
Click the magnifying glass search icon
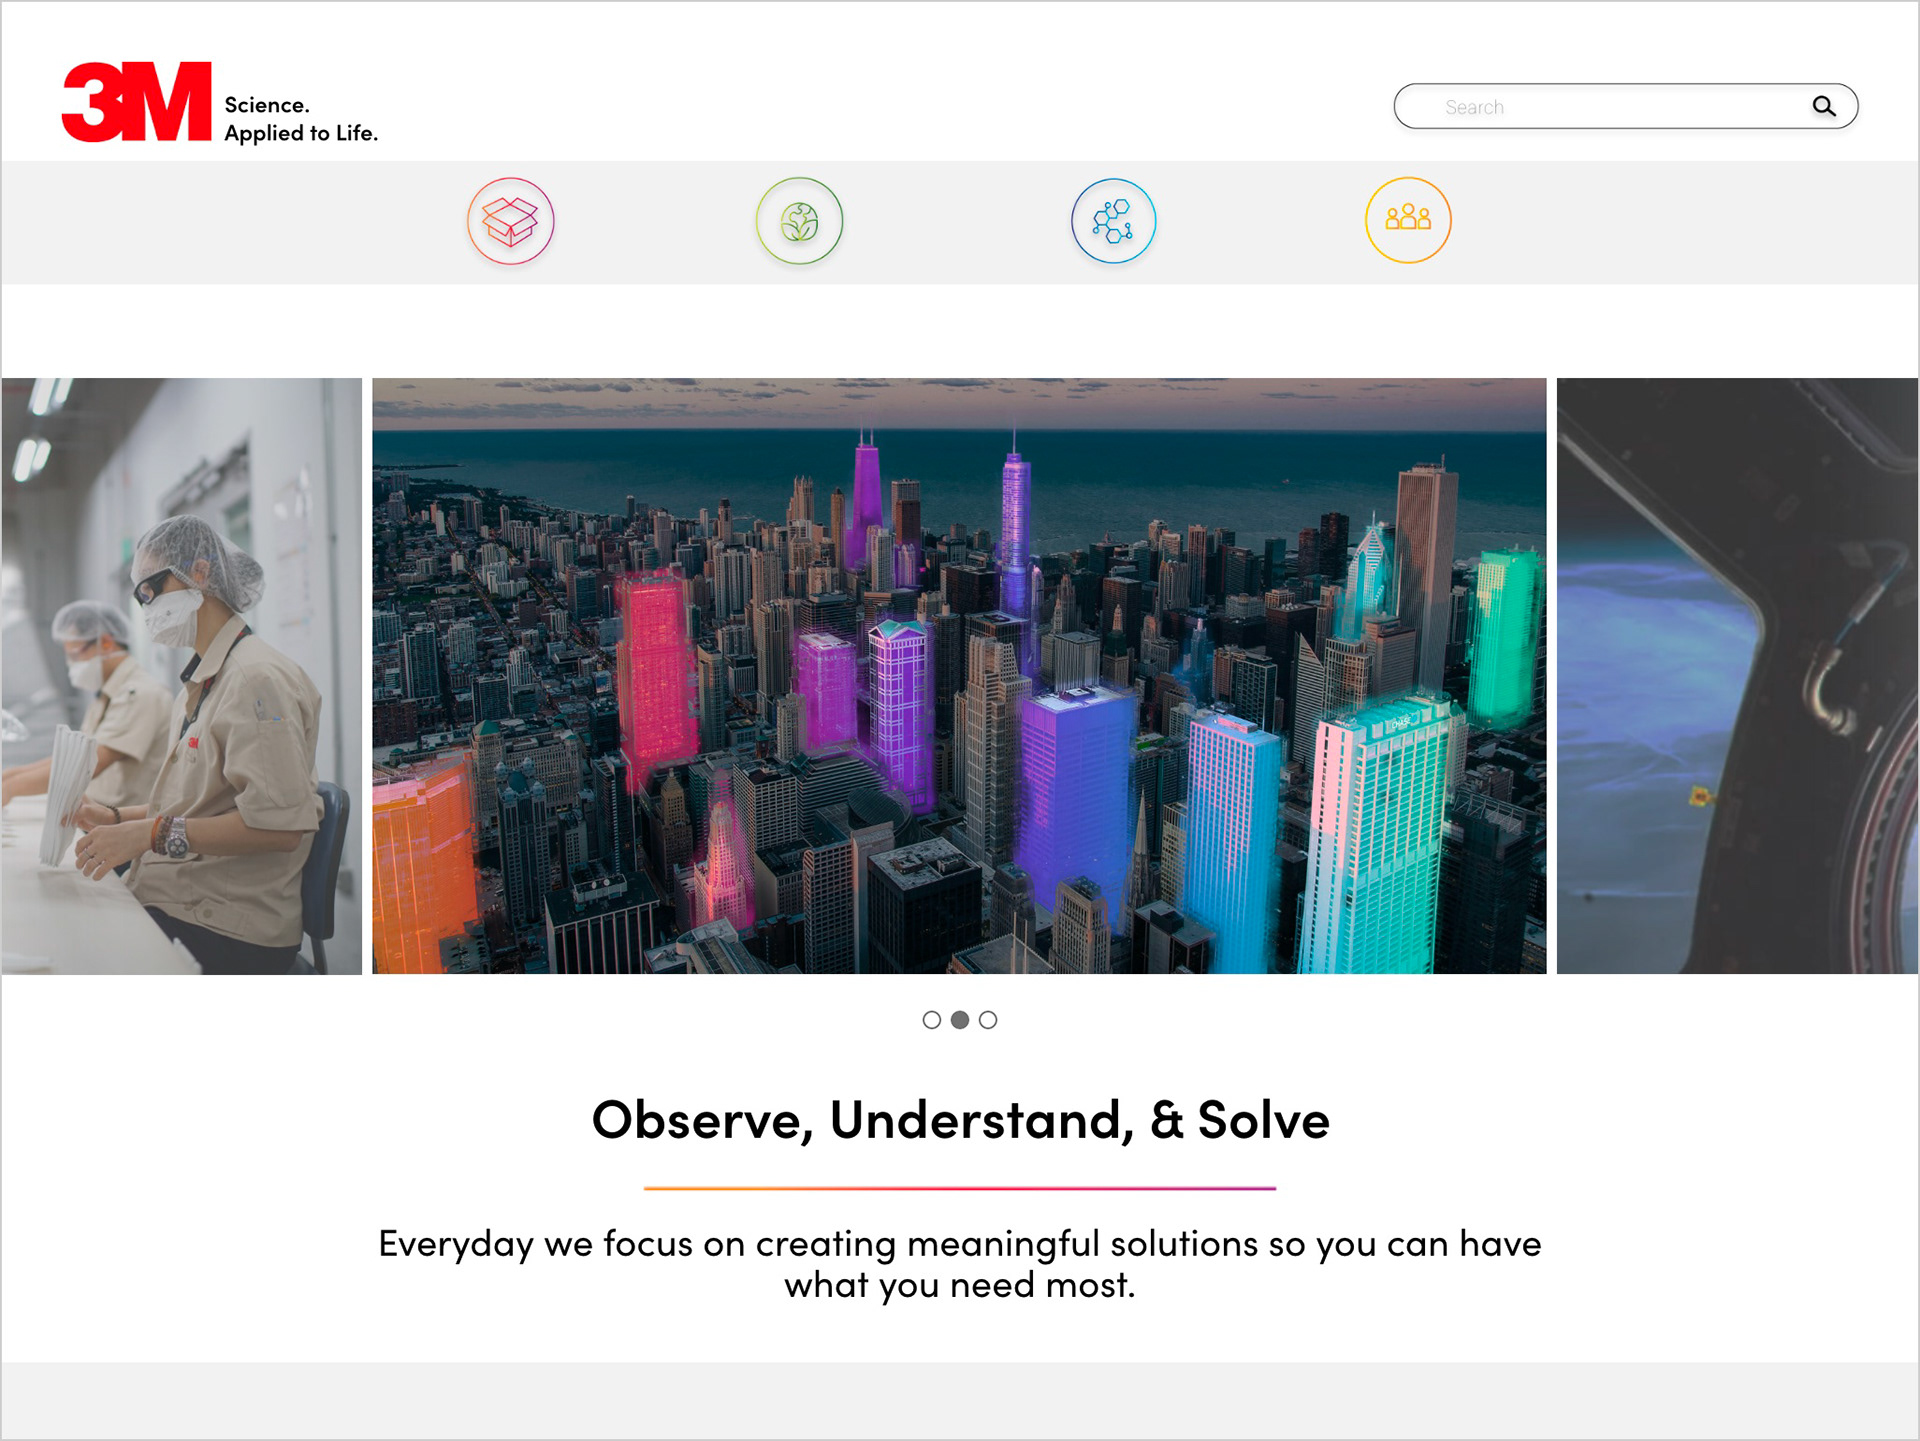click(1824, 106)
